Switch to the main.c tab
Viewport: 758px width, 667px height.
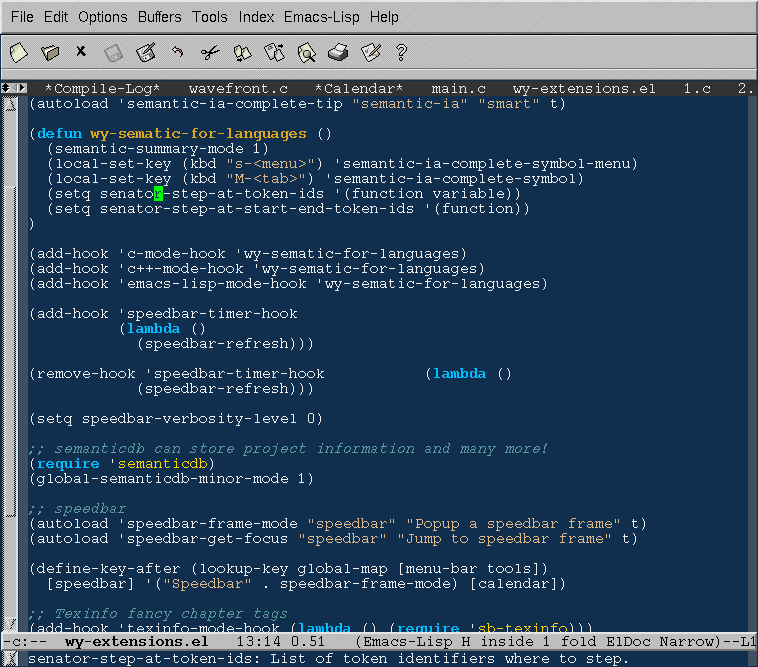click(x=458, y=89)
